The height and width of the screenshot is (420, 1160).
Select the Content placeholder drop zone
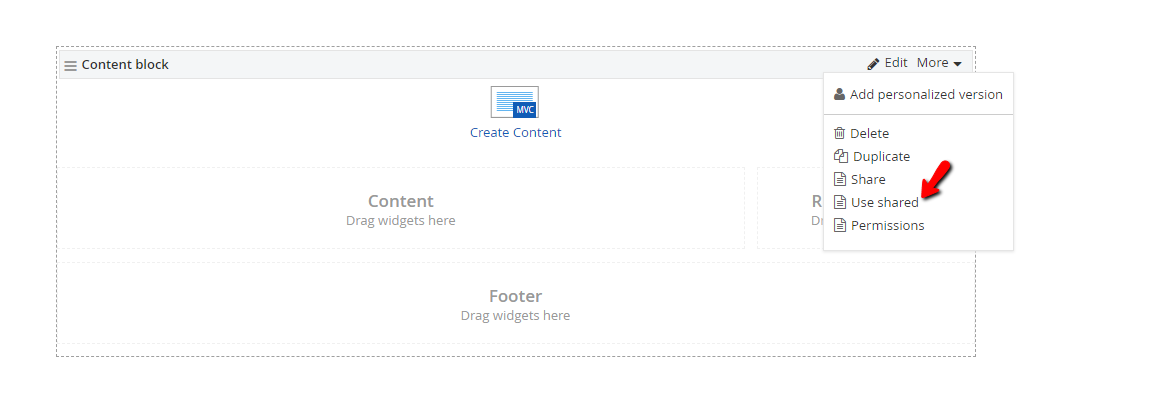point(401,209)
